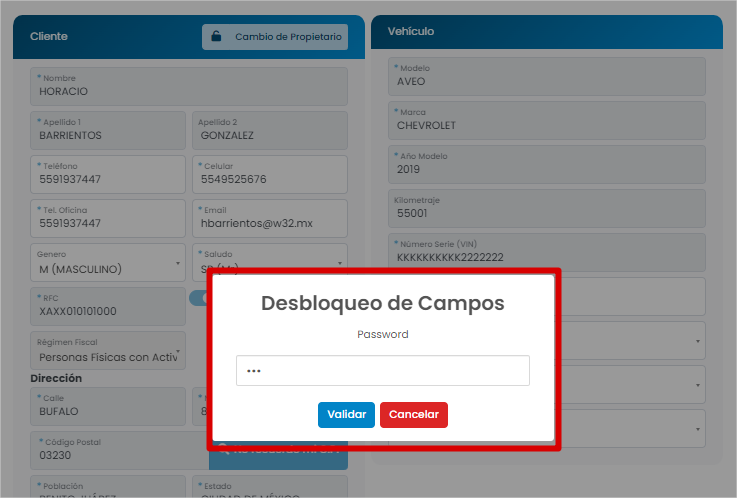Select the Apellido 1 field BARRIENTOS
Viewport: 737px width, 498px height.
tap(108, 130)
